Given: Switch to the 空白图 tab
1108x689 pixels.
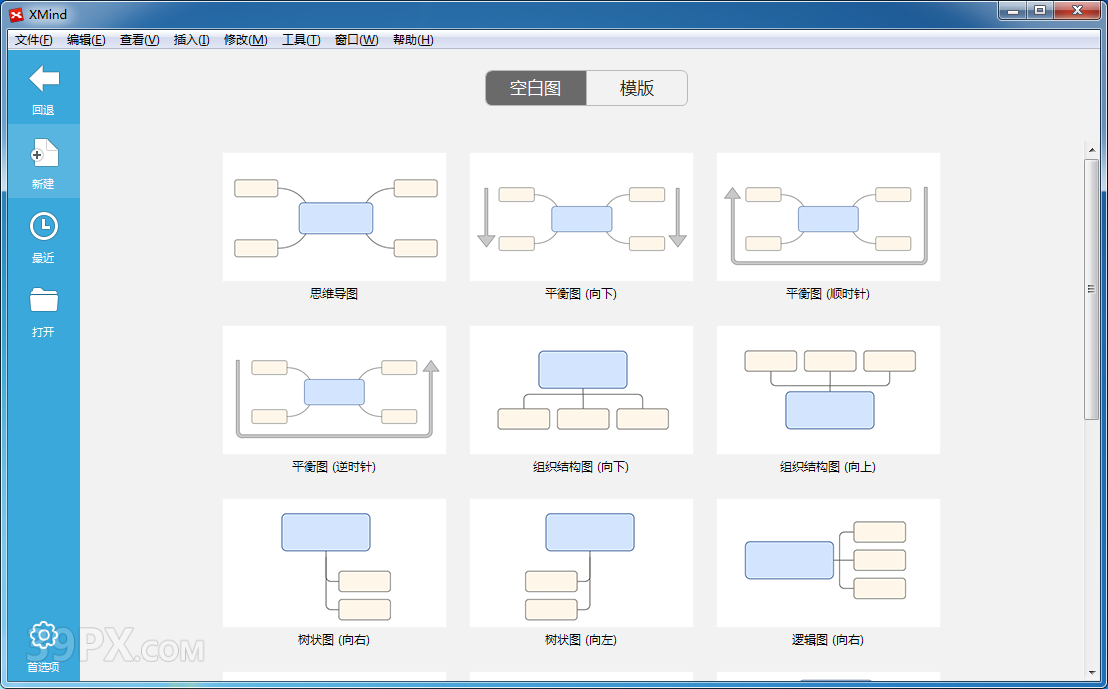Looking at the screenshot, I should (x=536, y=88).
